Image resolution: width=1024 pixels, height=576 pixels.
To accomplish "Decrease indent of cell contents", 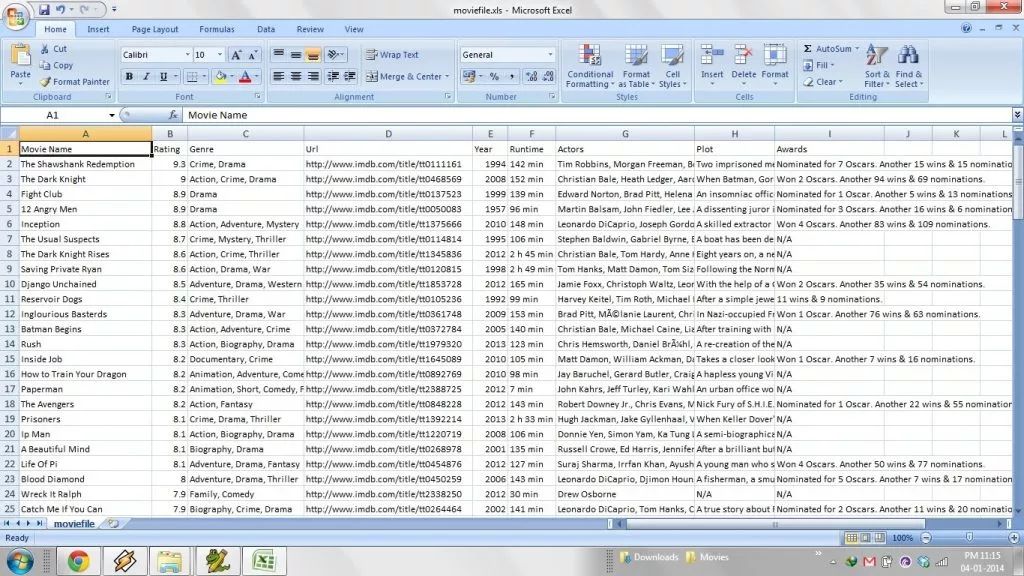I will point(333,76).
